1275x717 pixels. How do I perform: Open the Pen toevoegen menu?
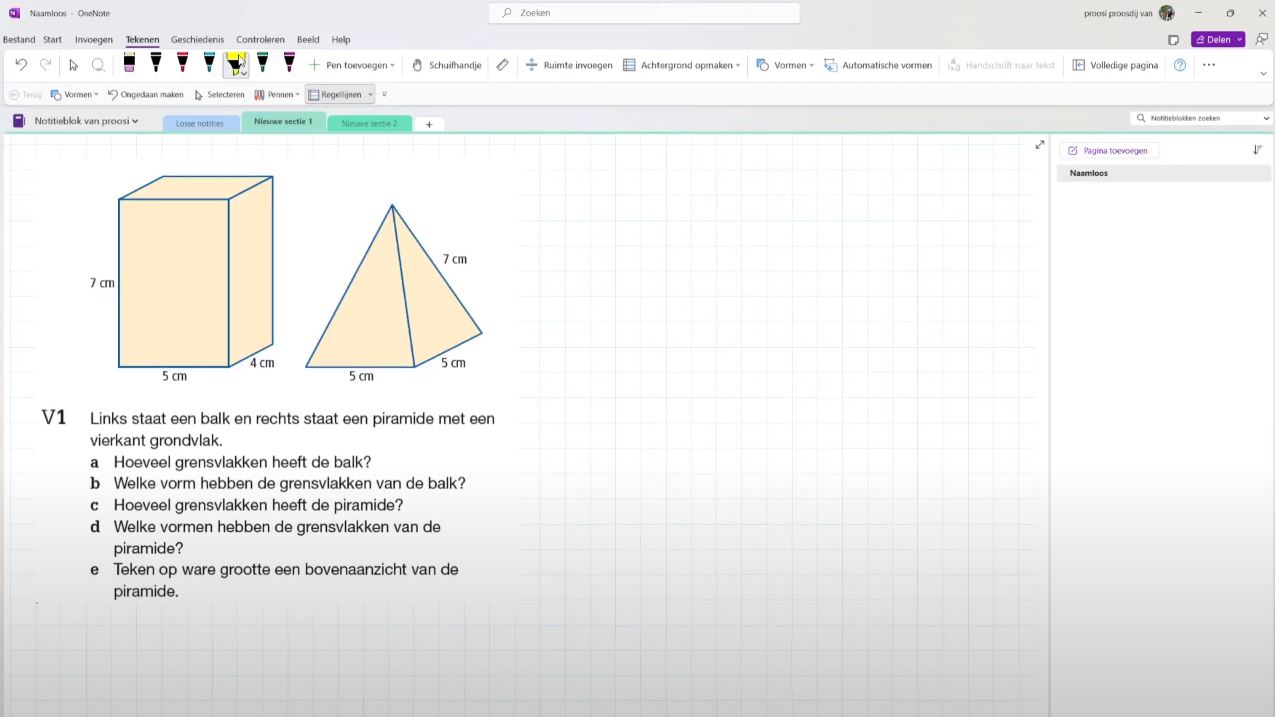click(351, 65)
